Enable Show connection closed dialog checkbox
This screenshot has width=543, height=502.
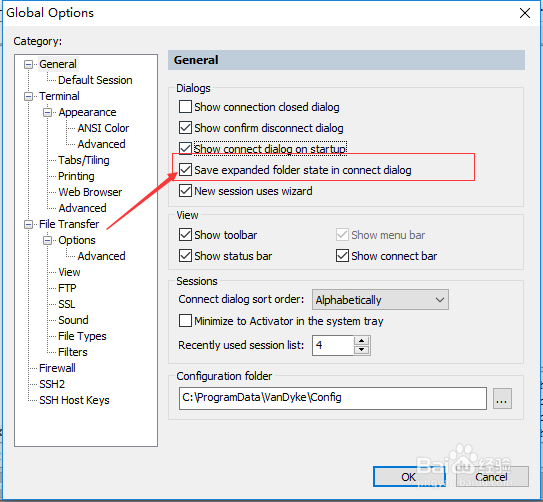click(x=185, y=107)
